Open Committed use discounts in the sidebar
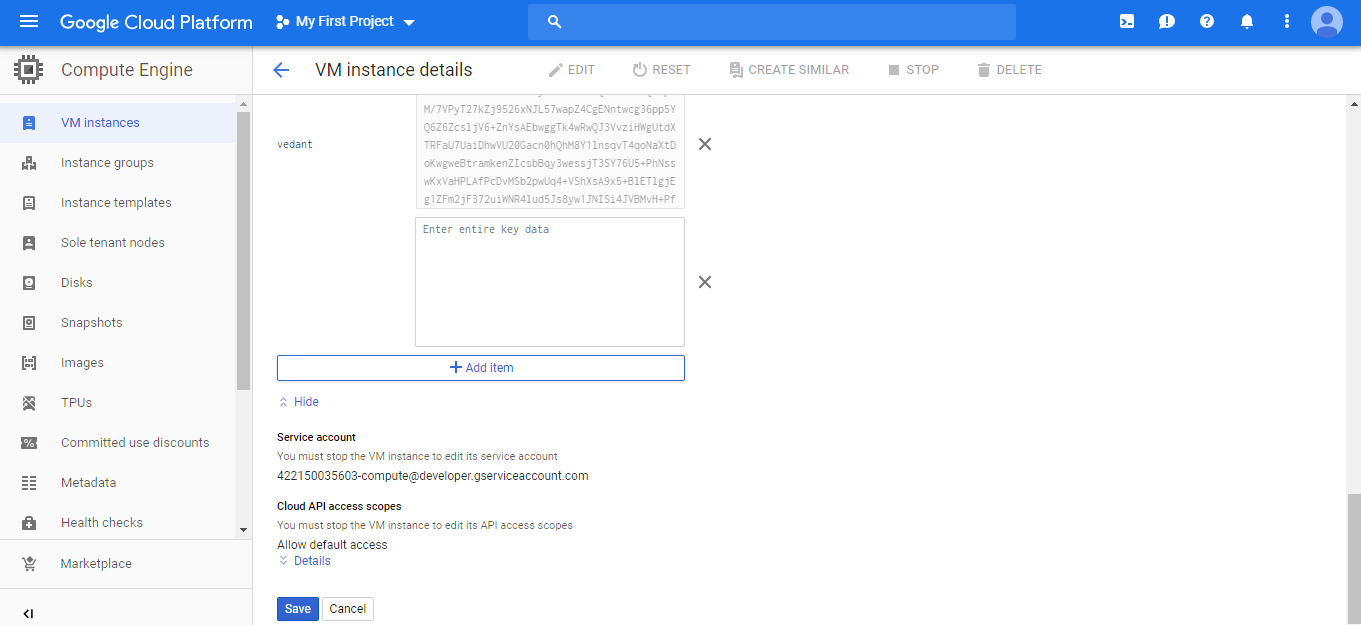 (118, 443)
